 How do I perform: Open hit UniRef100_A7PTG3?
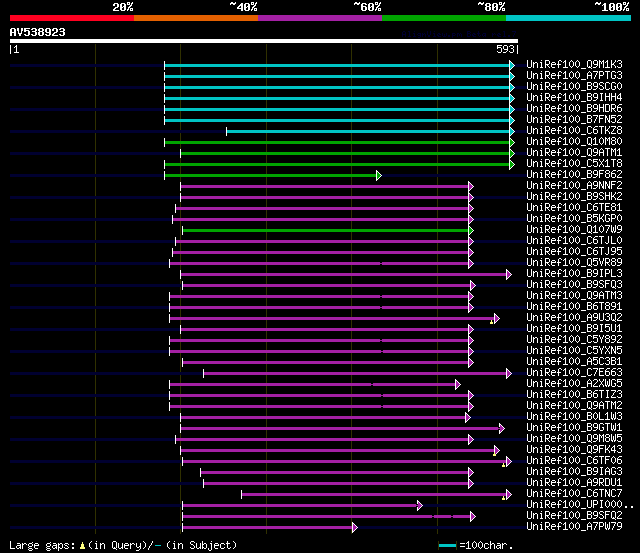tap(574, 76)
